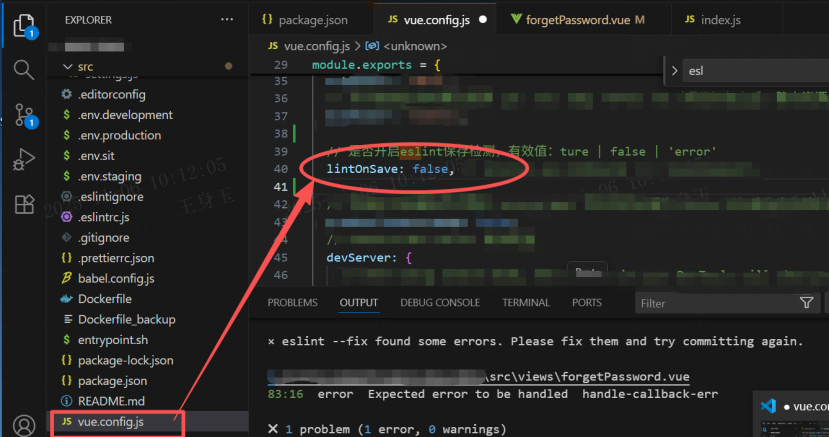
Task: Open the Search view icon
Action: (23, 69)
